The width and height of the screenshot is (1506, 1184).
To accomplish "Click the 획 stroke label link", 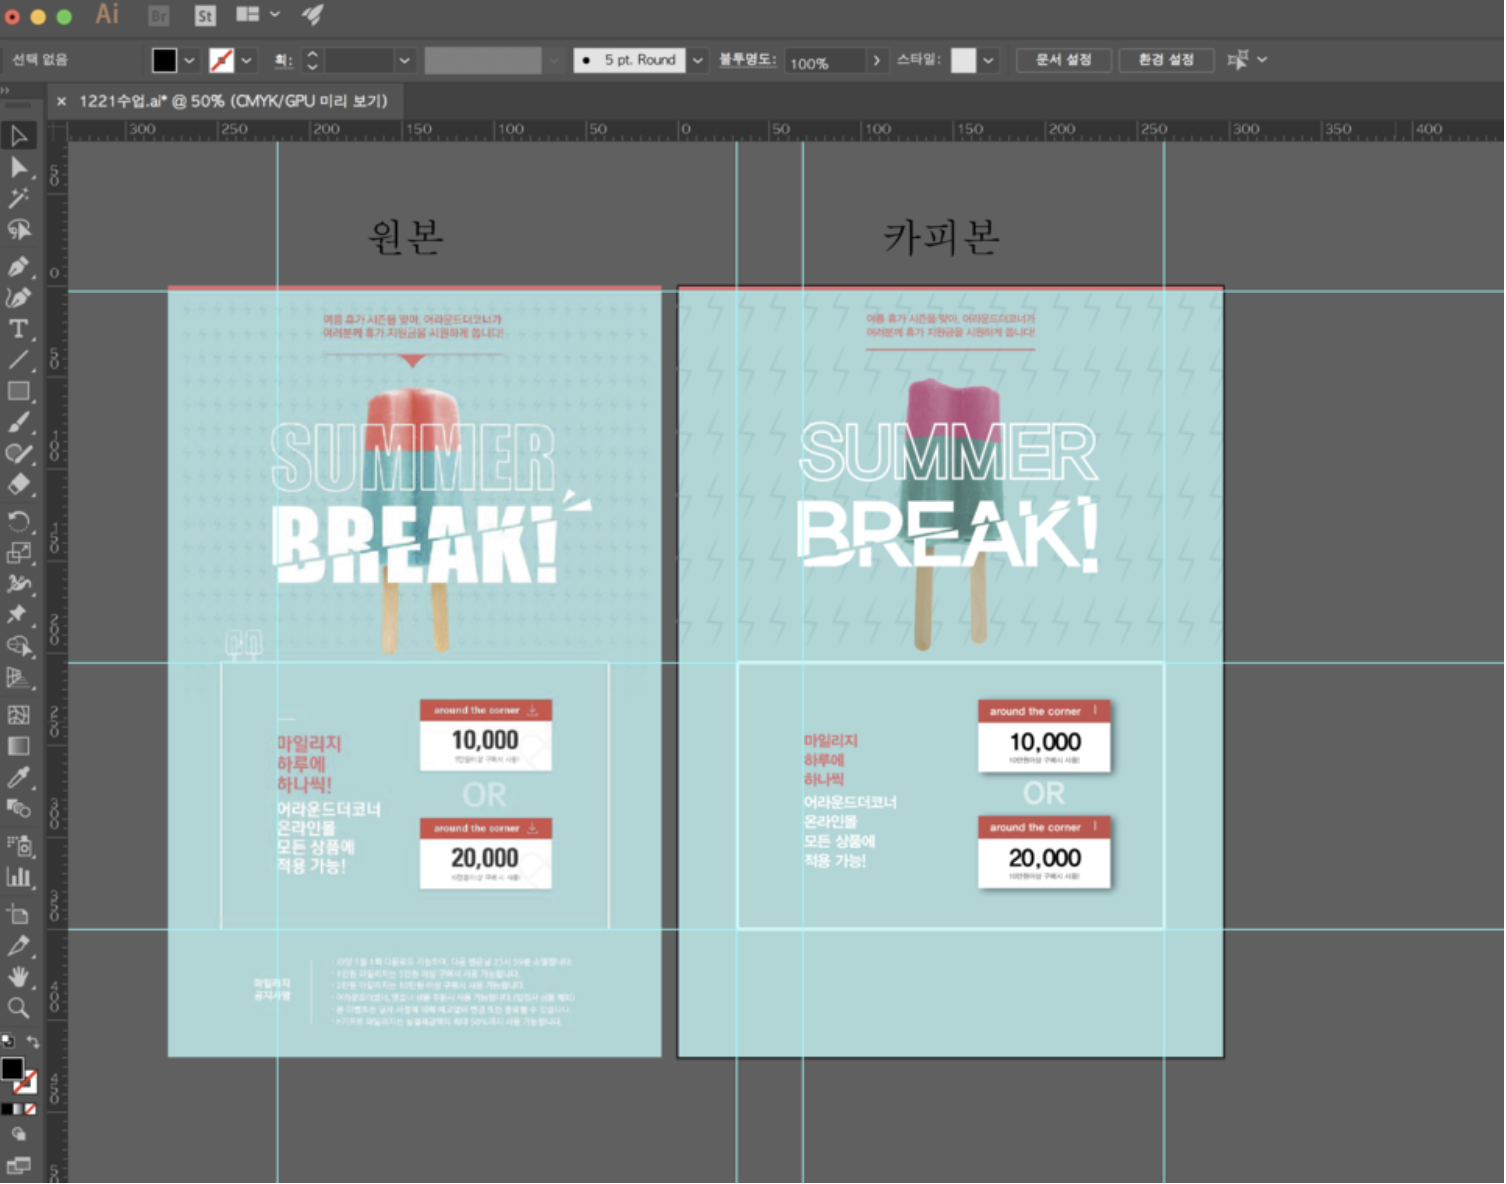I will (x=283, y=60).
